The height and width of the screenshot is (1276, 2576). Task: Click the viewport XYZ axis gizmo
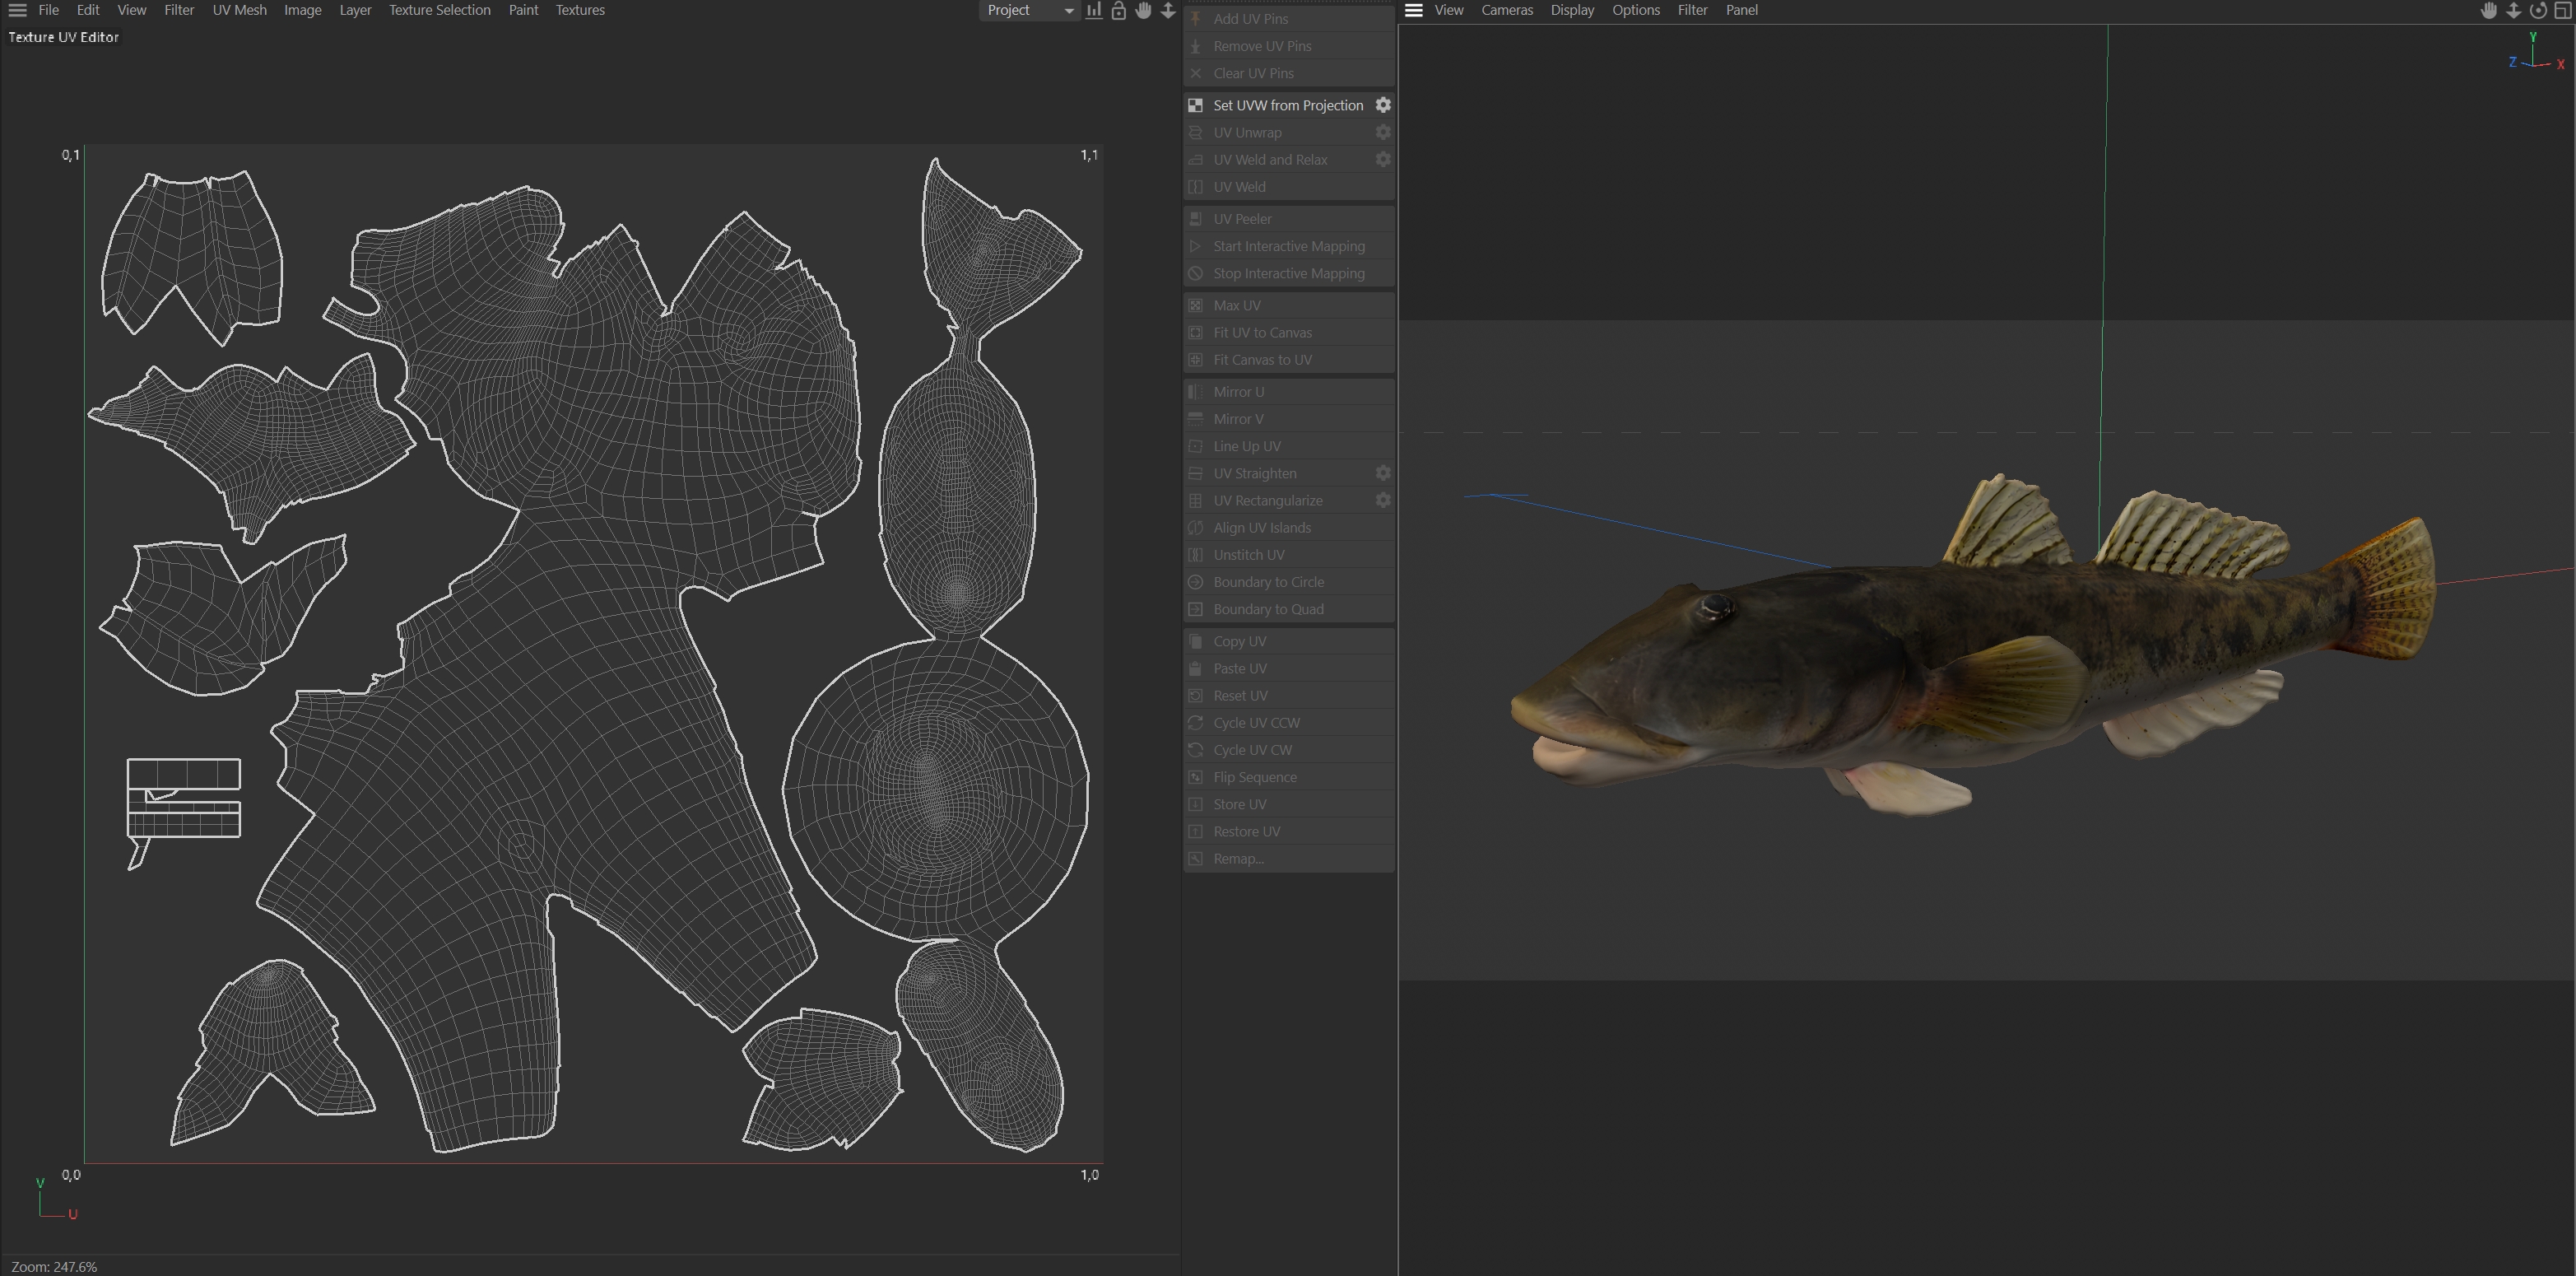coord(2535,57)
